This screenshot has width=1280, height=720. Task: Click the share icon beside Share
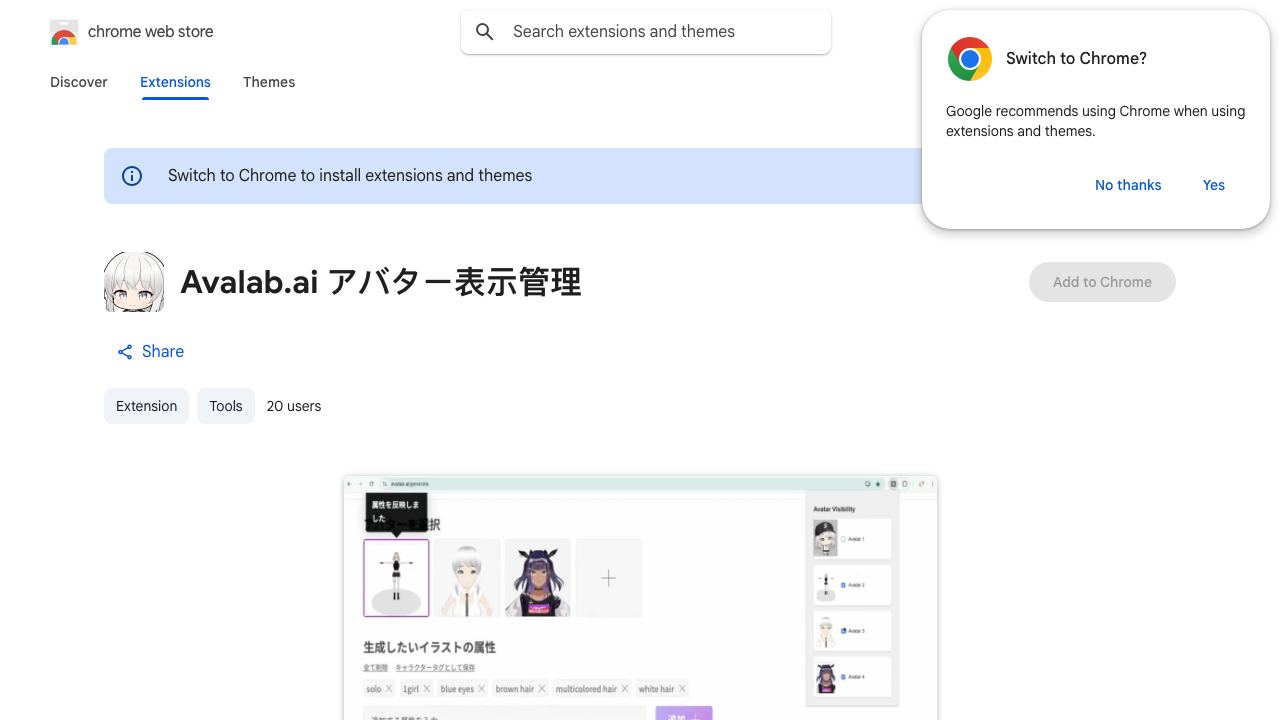pos(125,352)
